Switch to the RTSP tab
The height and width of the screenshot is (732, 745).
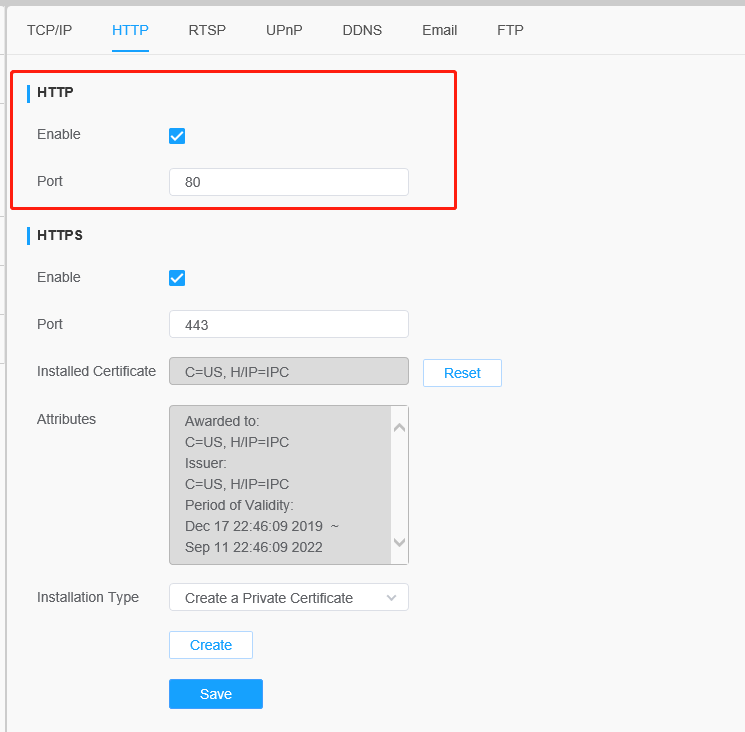click(207, 30)
